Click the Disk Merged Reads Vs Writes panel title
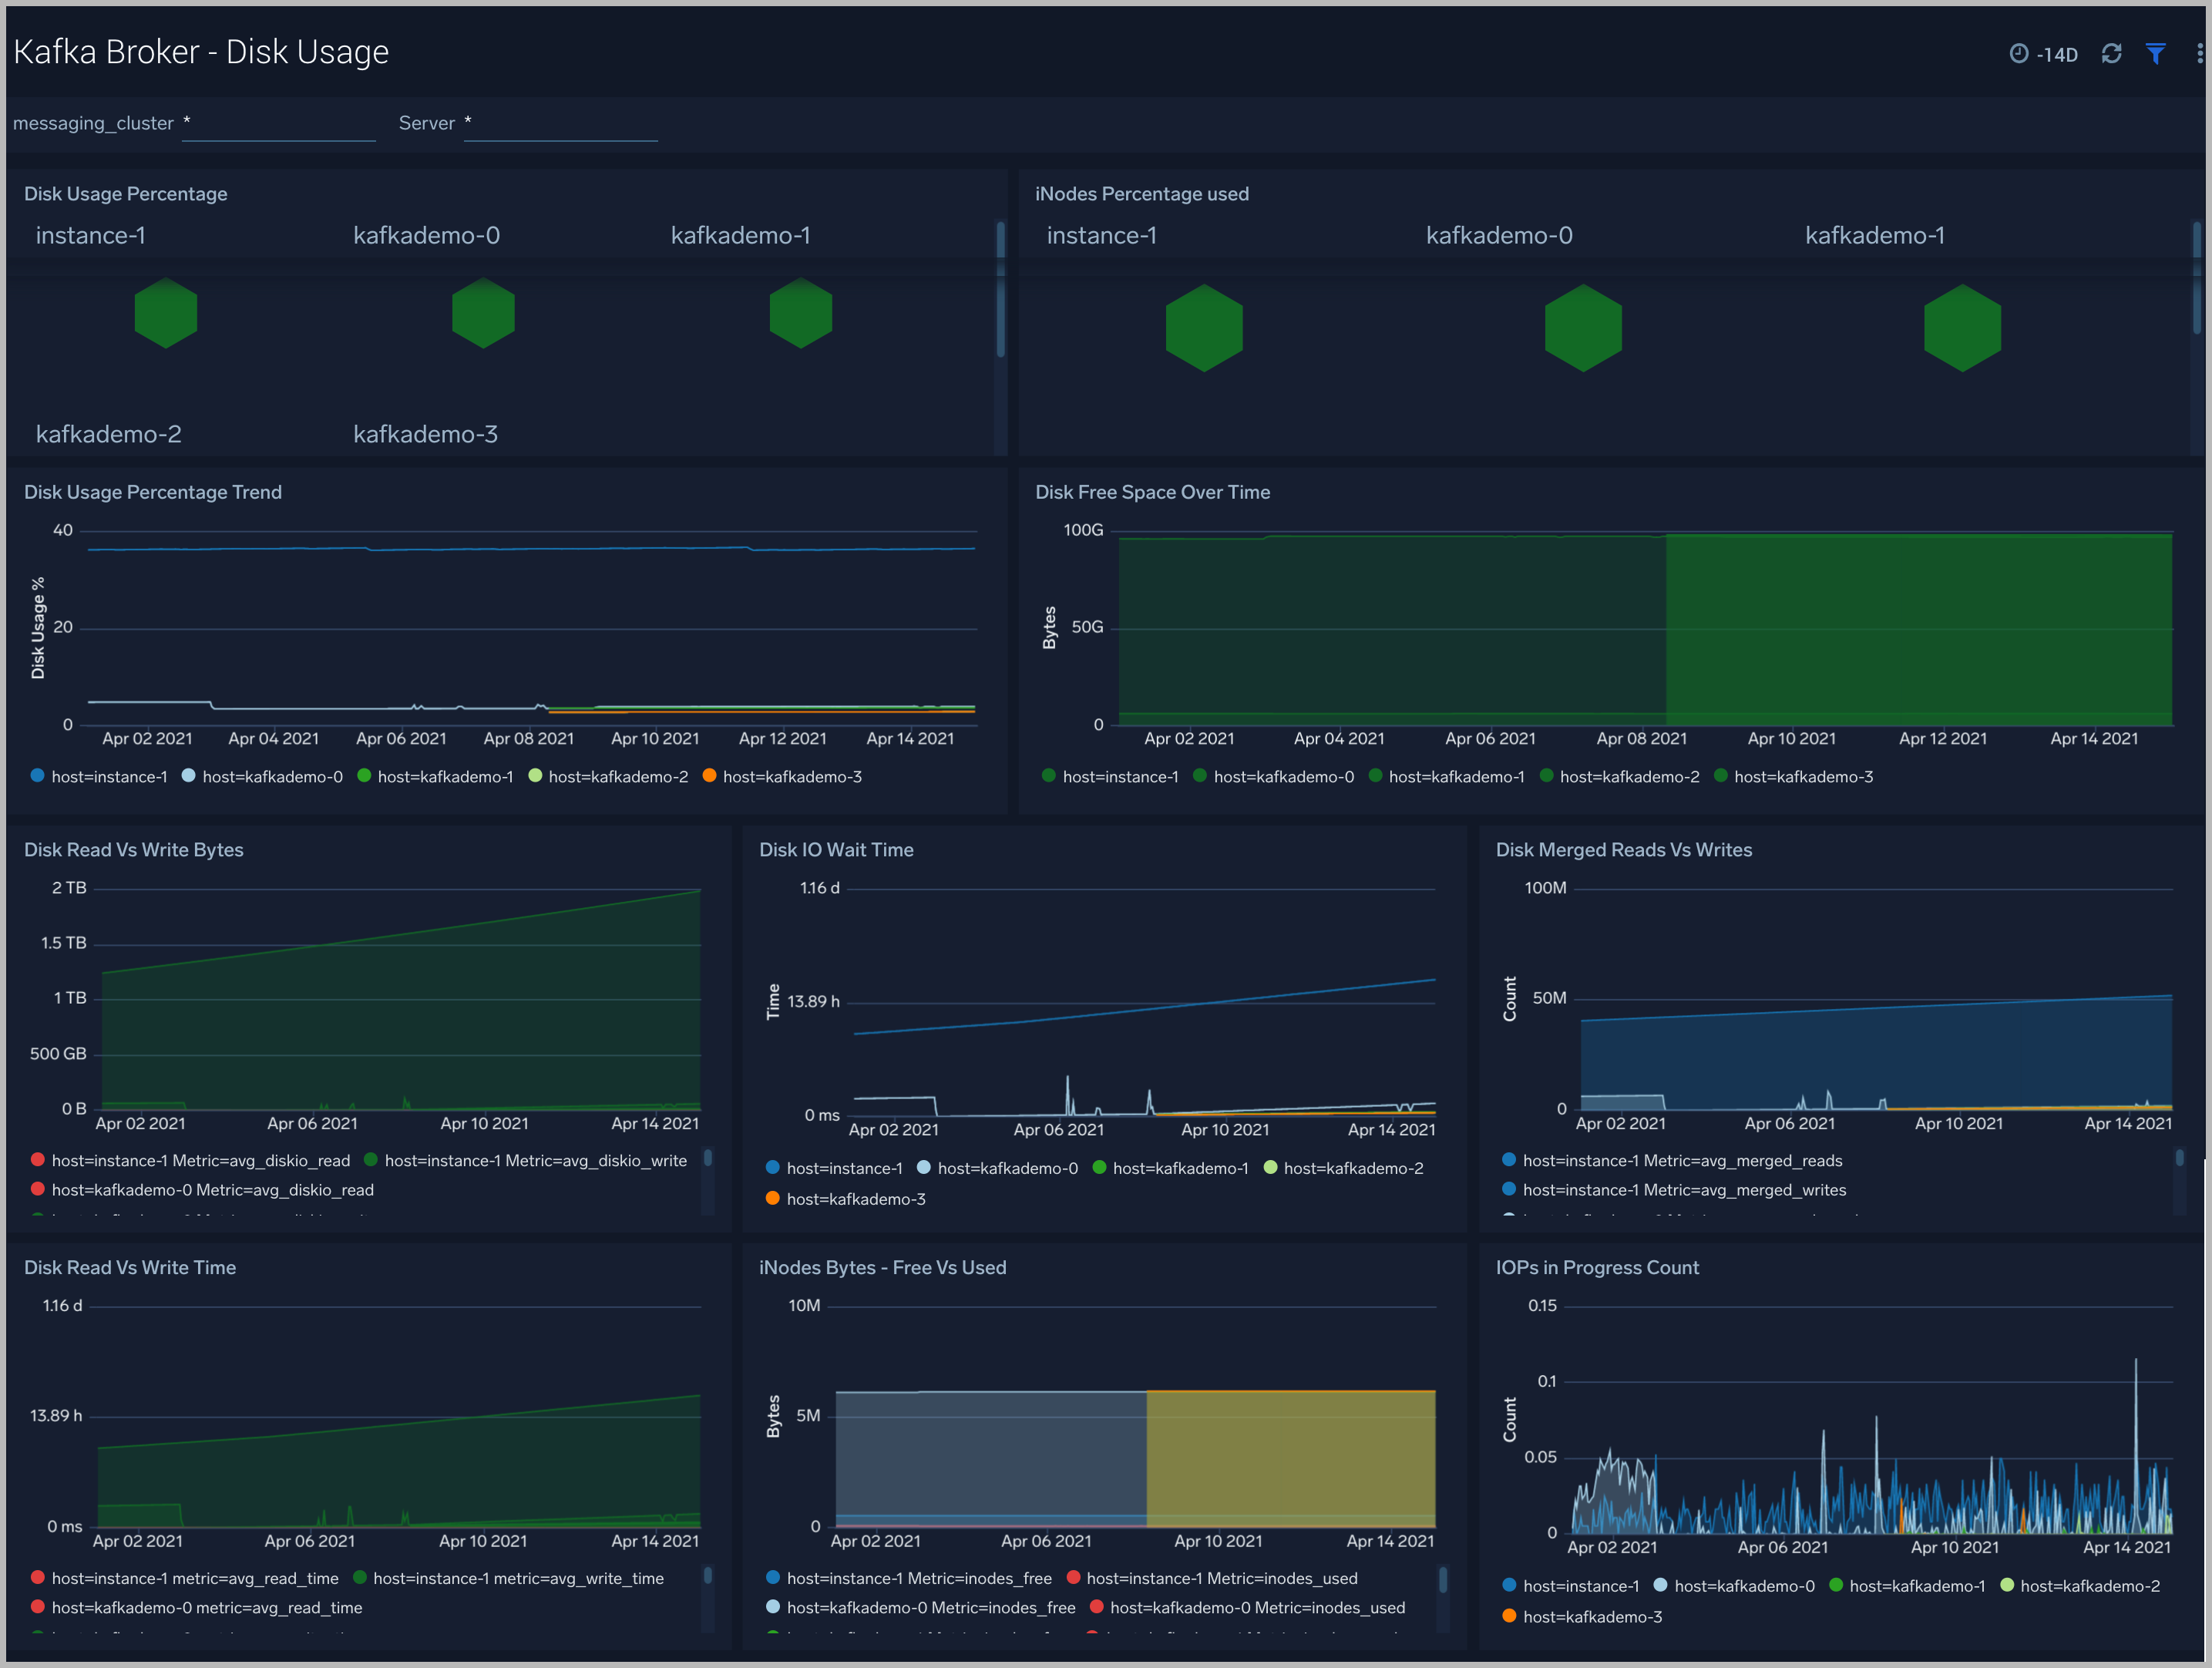This screenshot has width=2212, height=1668. click(1624, 849)
